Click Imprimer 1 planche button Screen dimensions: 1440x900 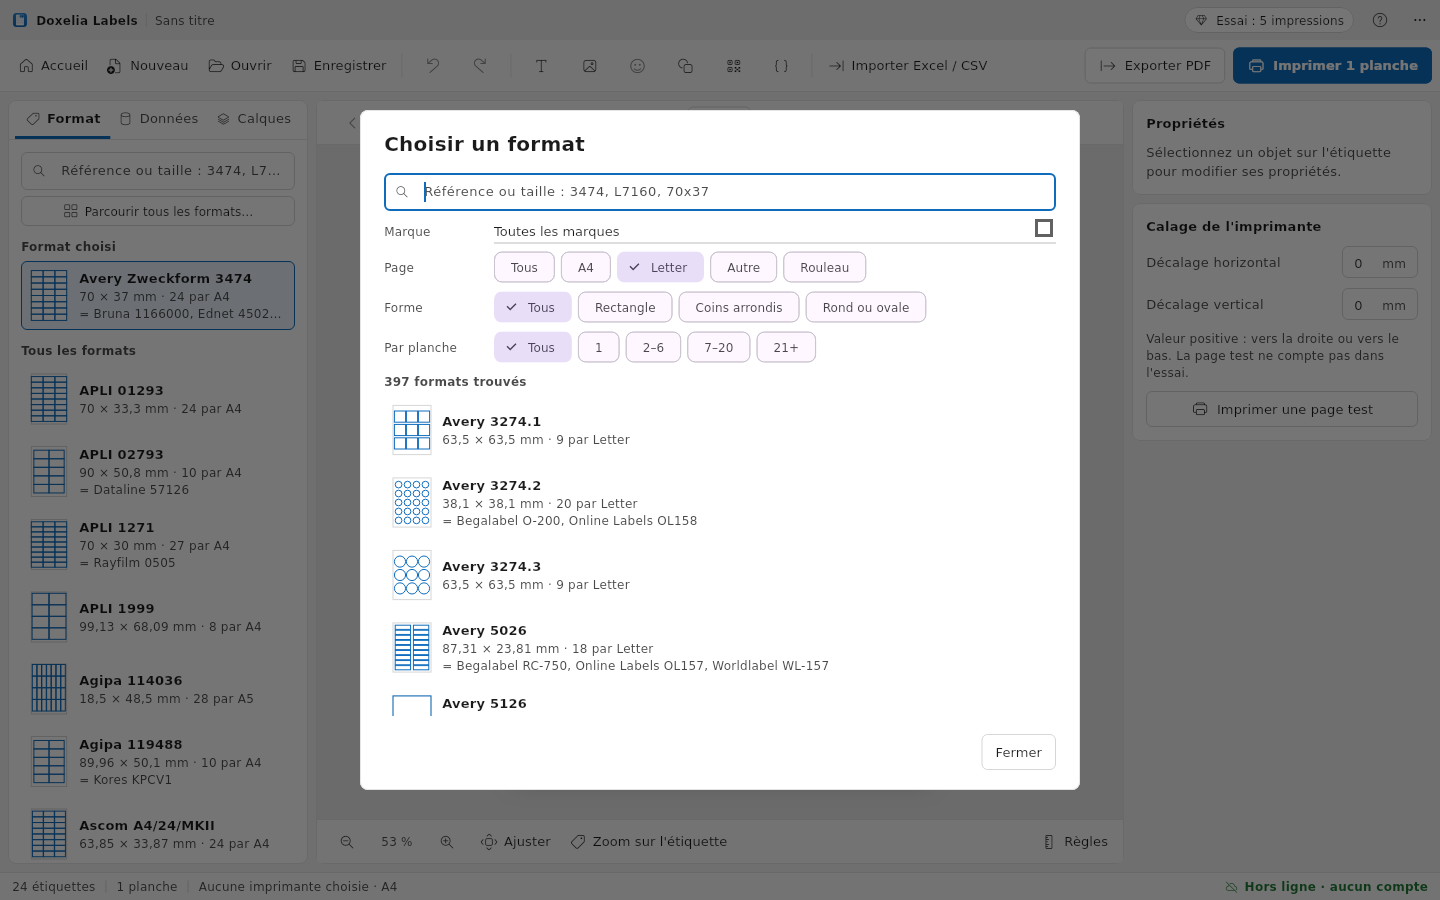pos(1332,66)
